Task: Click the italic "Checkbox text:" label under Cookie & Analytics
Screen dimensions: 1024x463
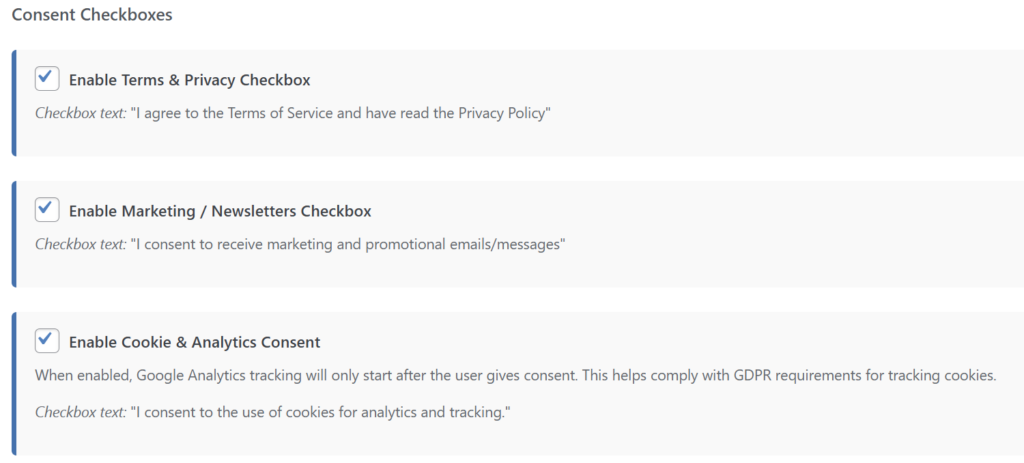Action: [80, 413]
